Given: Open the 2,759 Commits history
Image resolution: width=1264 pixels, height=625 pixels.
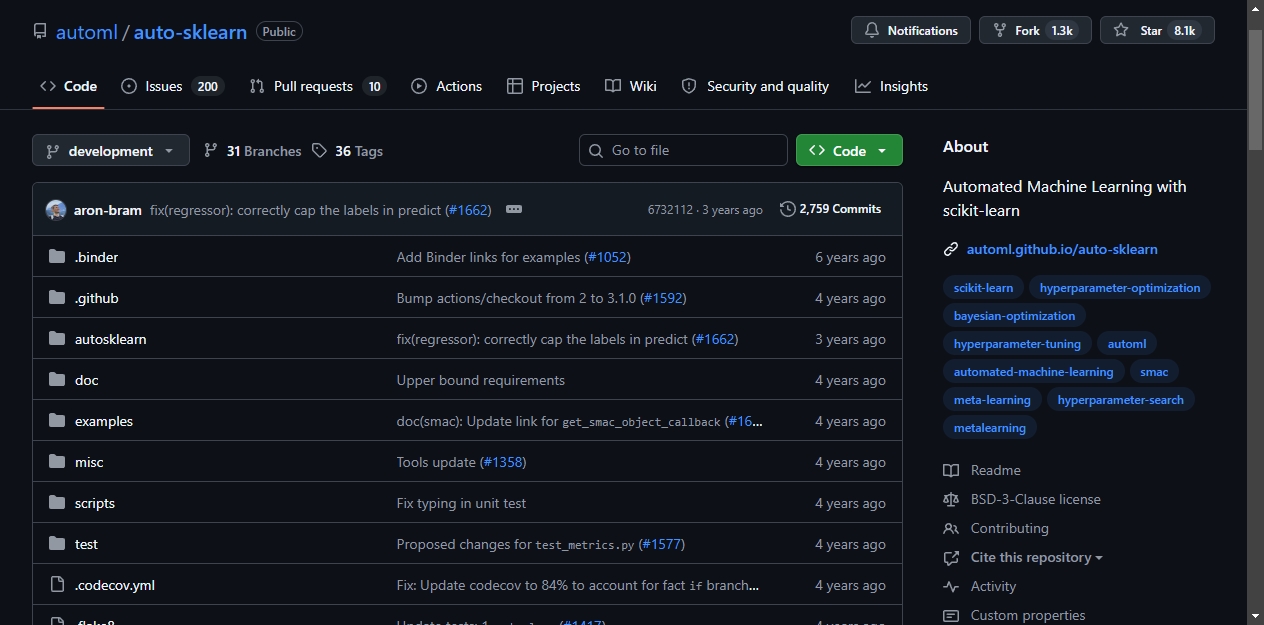Looking at the screenshot, I should click(830, 209).
